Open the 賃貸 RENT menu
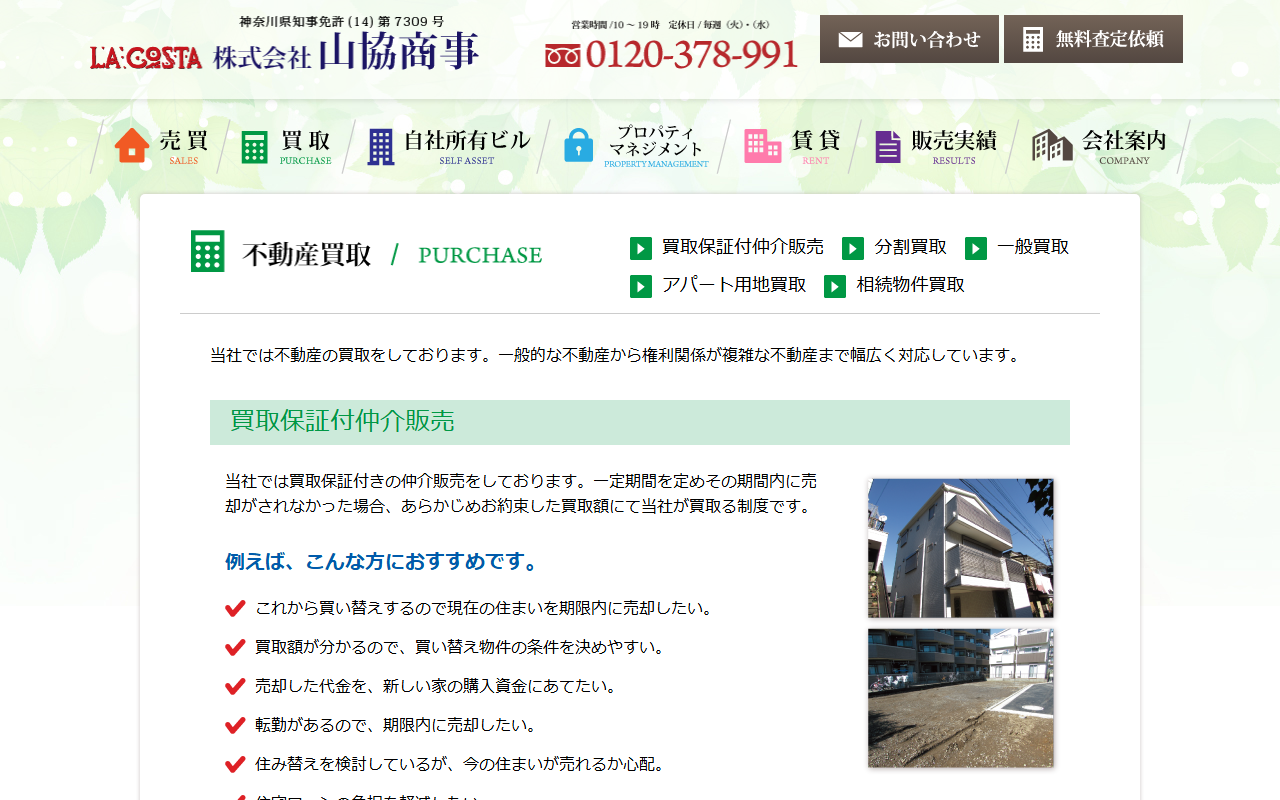Screen dimensions: 1280x800 [x=792, y=146]
